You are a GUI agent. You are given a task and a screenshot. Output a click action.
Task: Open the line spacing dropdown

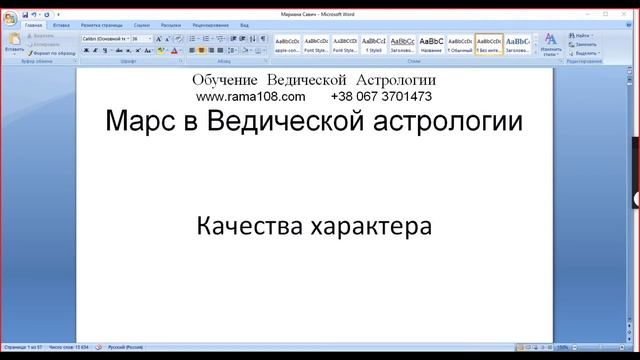(x=233, y=51)
